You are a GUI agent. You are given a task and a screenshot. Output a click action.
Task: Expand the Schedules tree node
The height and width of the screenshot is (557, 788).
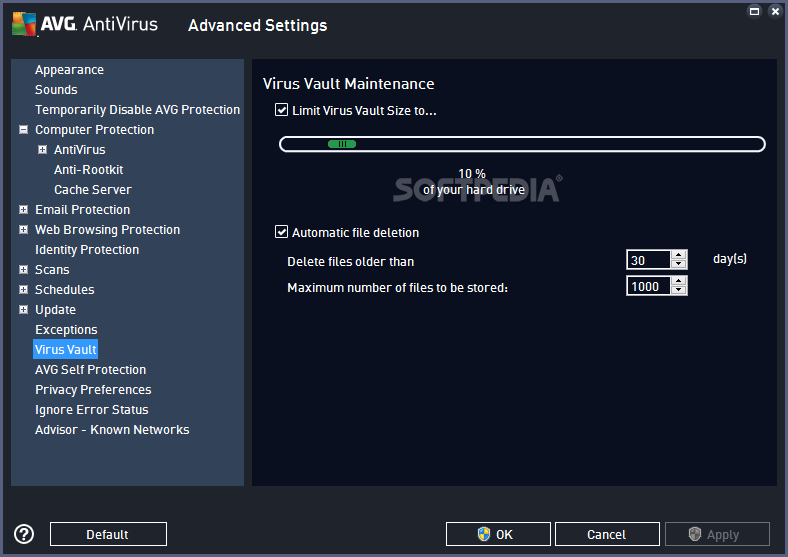[x=23, y=290]
